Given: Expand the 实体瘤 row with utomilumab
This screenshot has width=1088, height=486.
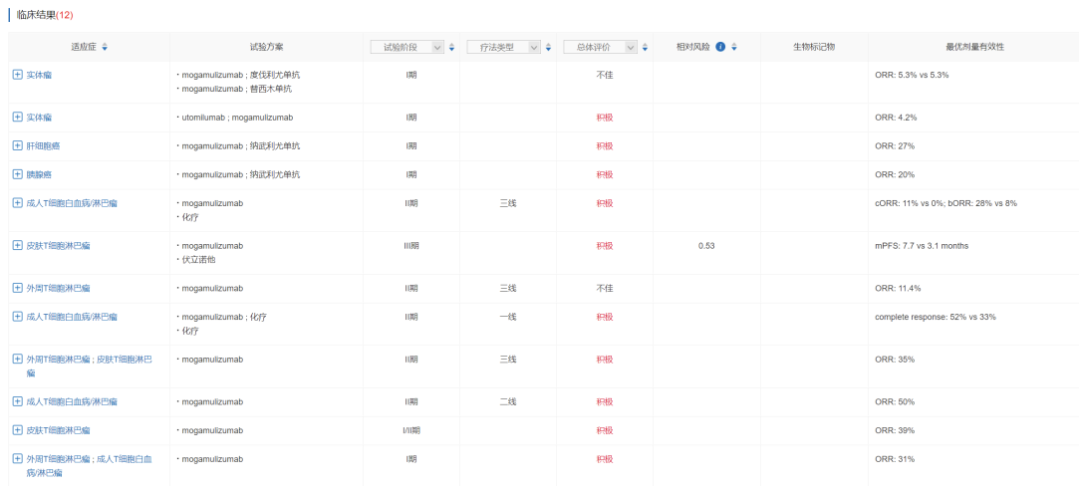Looking at the screenshot, I should [x=18, y=117].
